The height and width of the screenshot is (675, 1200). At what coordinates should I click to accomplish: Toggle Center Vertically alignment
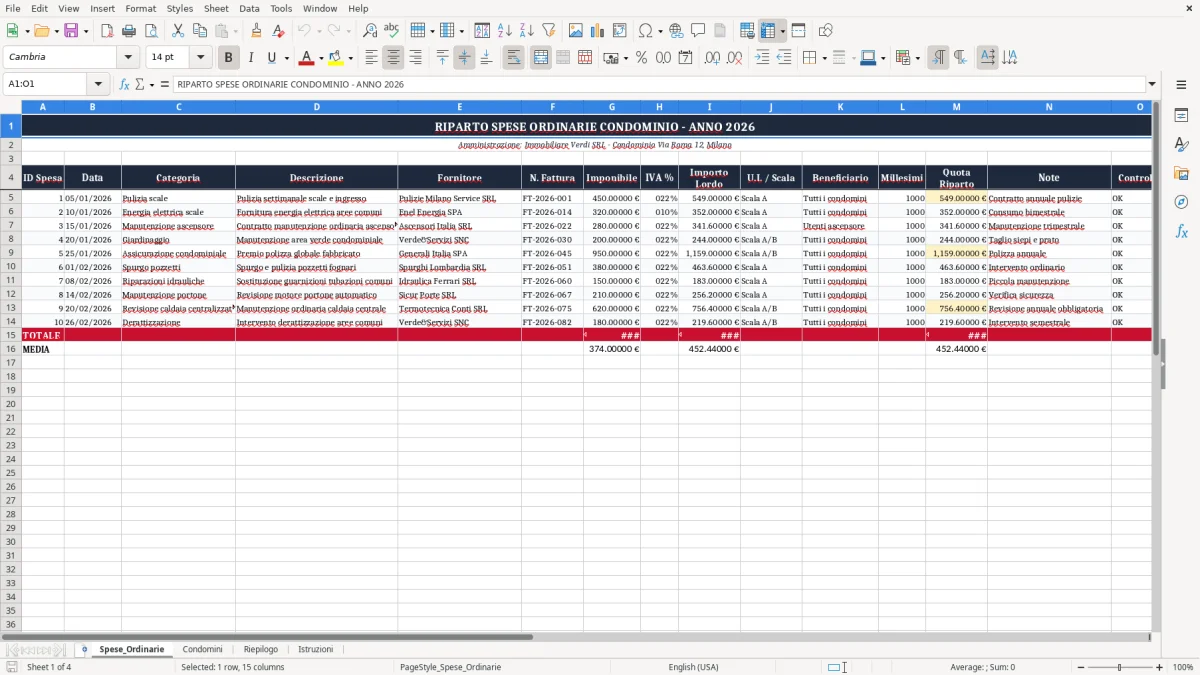point(464,58)
